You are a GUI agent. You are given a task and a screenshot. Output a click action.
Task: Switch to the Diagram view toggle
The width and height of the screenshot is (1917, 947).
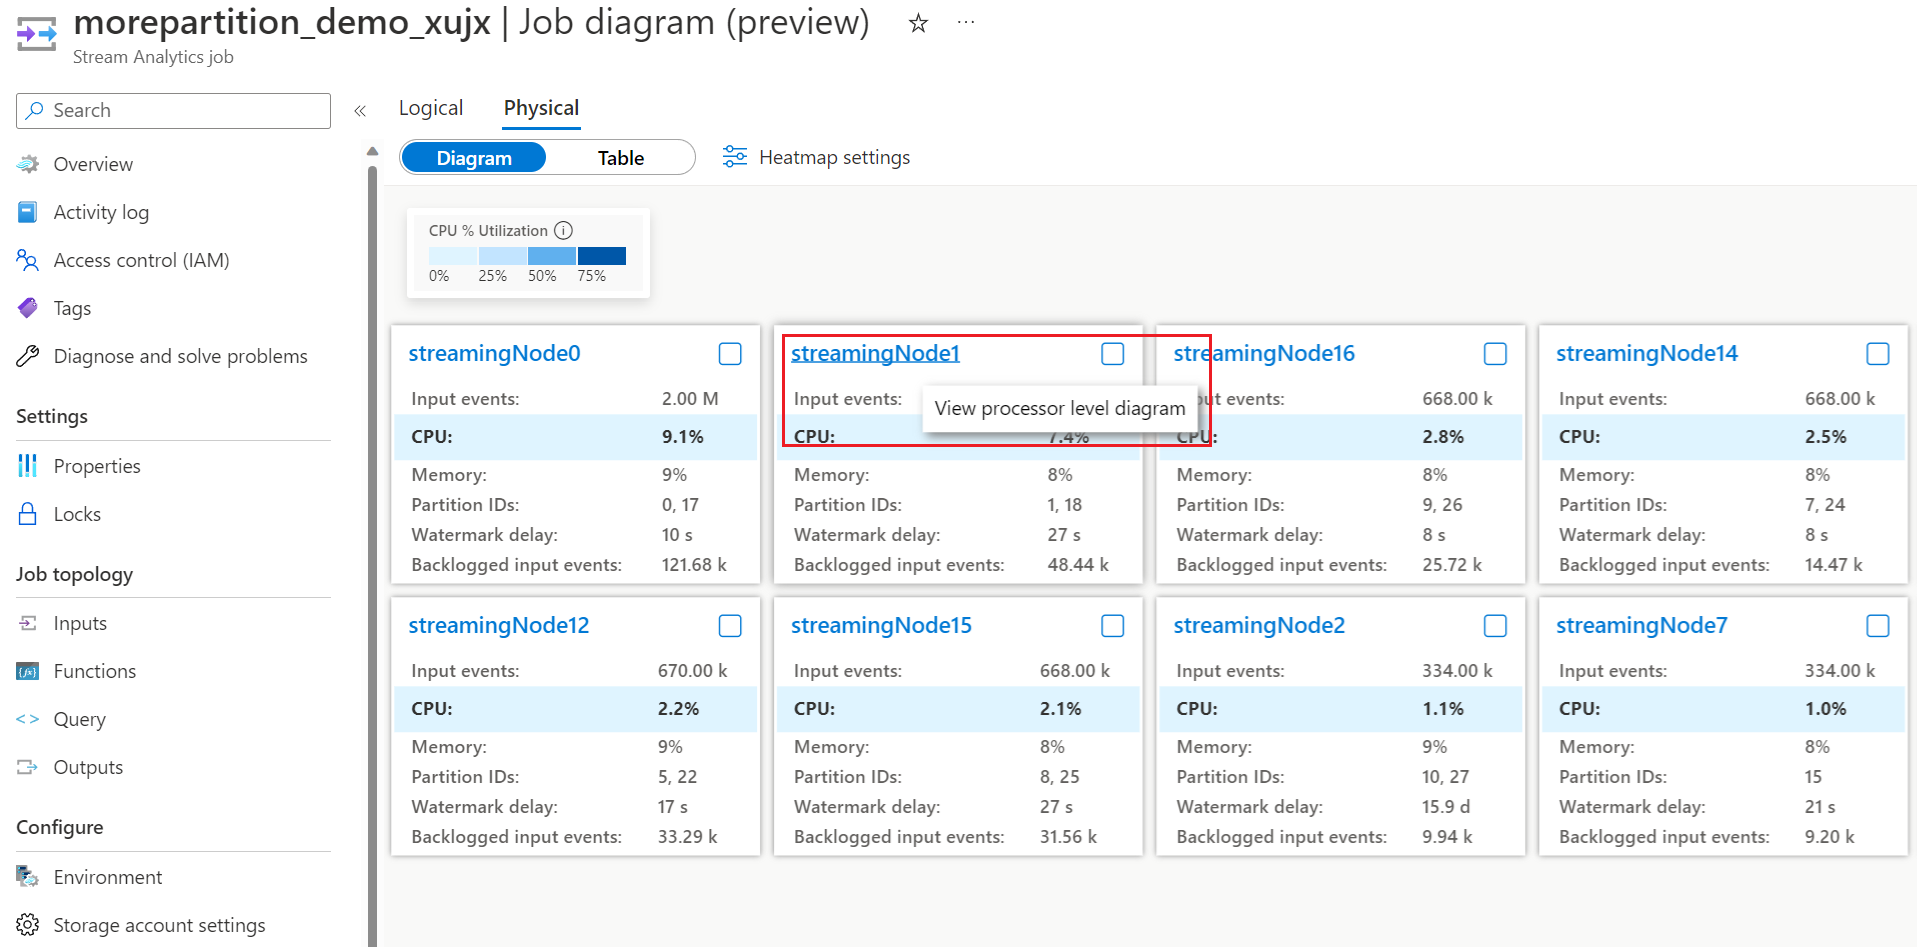pos(474,158)
